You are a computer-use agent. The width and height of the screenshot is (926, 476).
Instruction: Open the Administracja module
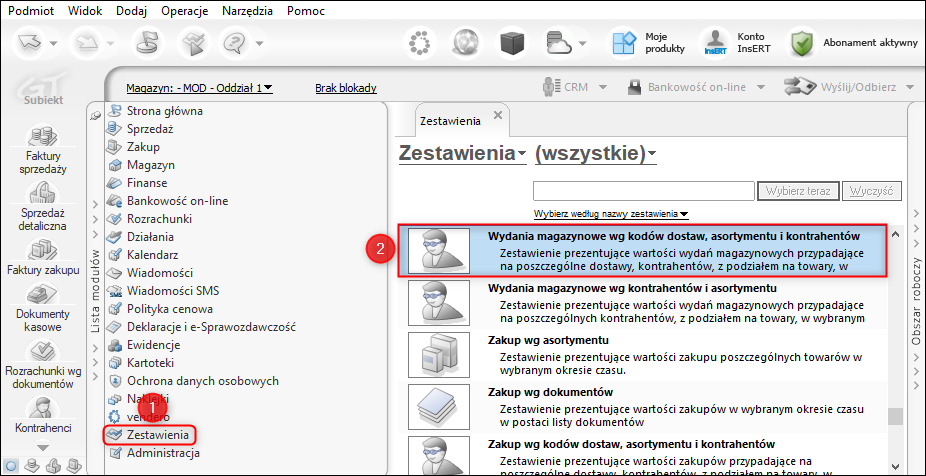[163, 454]
